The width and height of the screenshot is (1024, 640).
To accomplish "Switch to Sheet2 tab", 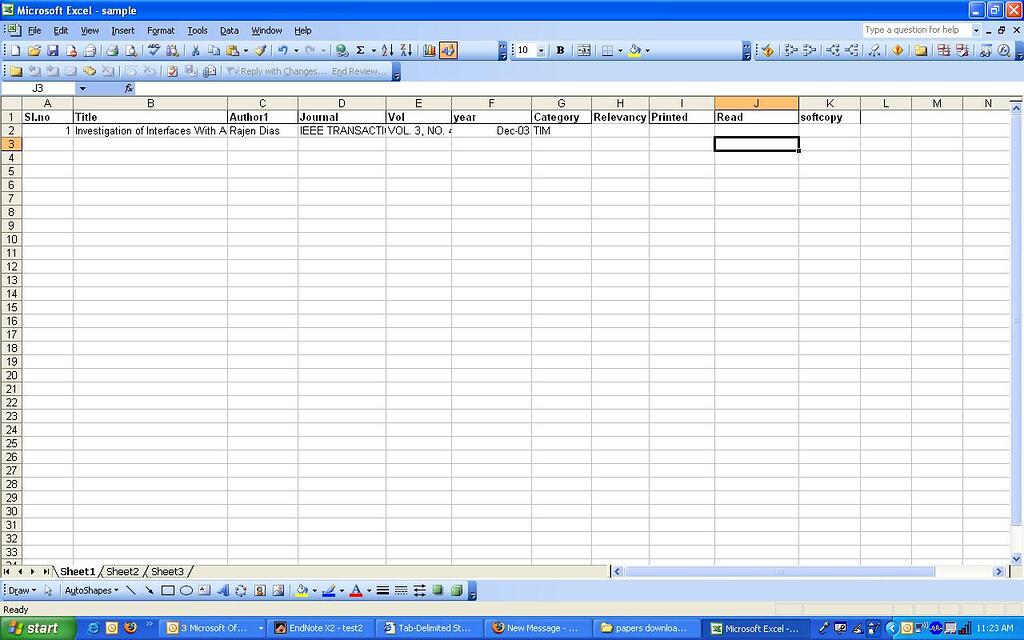I will tap(122, 571).
